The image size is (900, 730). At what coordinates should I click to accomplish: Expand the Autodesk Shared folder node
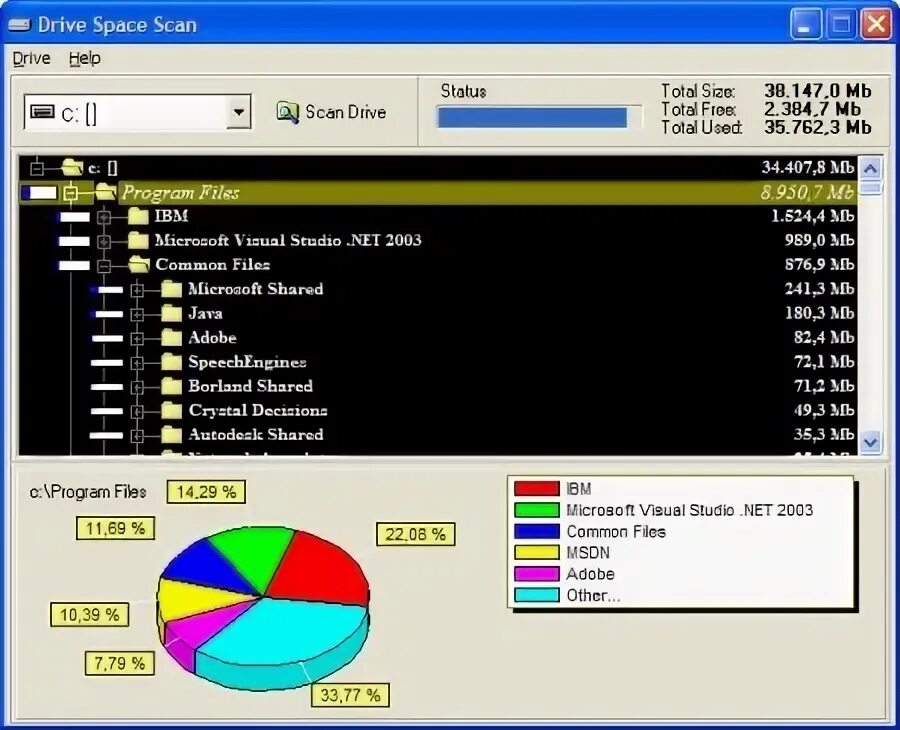click(137, 436)
